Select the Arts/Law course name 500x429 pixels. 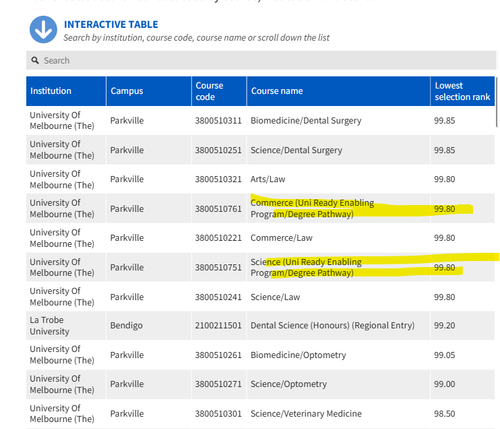coord(268,179)
